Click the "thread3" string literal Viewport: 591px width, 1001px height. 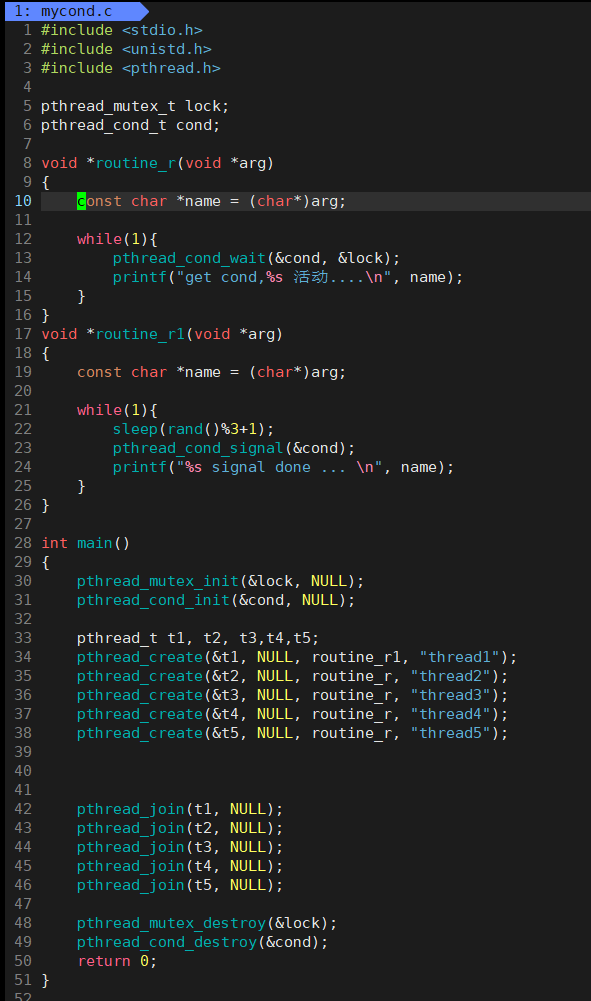[451, 695]
